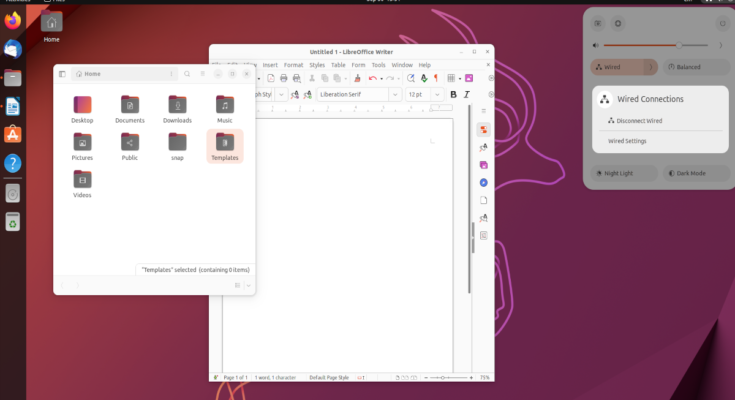Expand the Liberation Serif font name dropdown
This screenshot has height=400, width=735.
(x=396, y=94)
